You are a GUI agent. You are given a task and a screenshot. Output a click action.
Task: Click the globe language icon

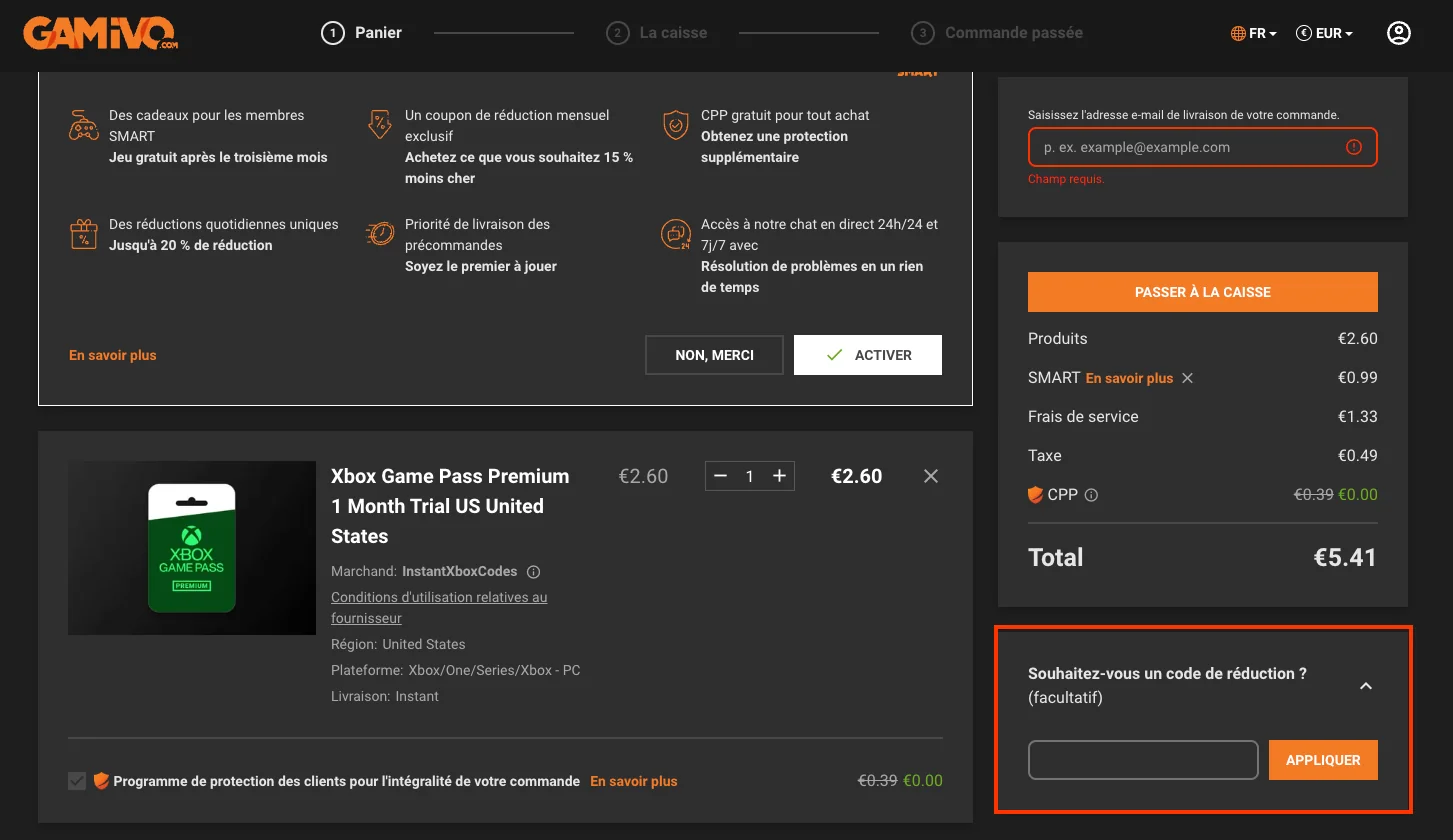point(1238,34)
